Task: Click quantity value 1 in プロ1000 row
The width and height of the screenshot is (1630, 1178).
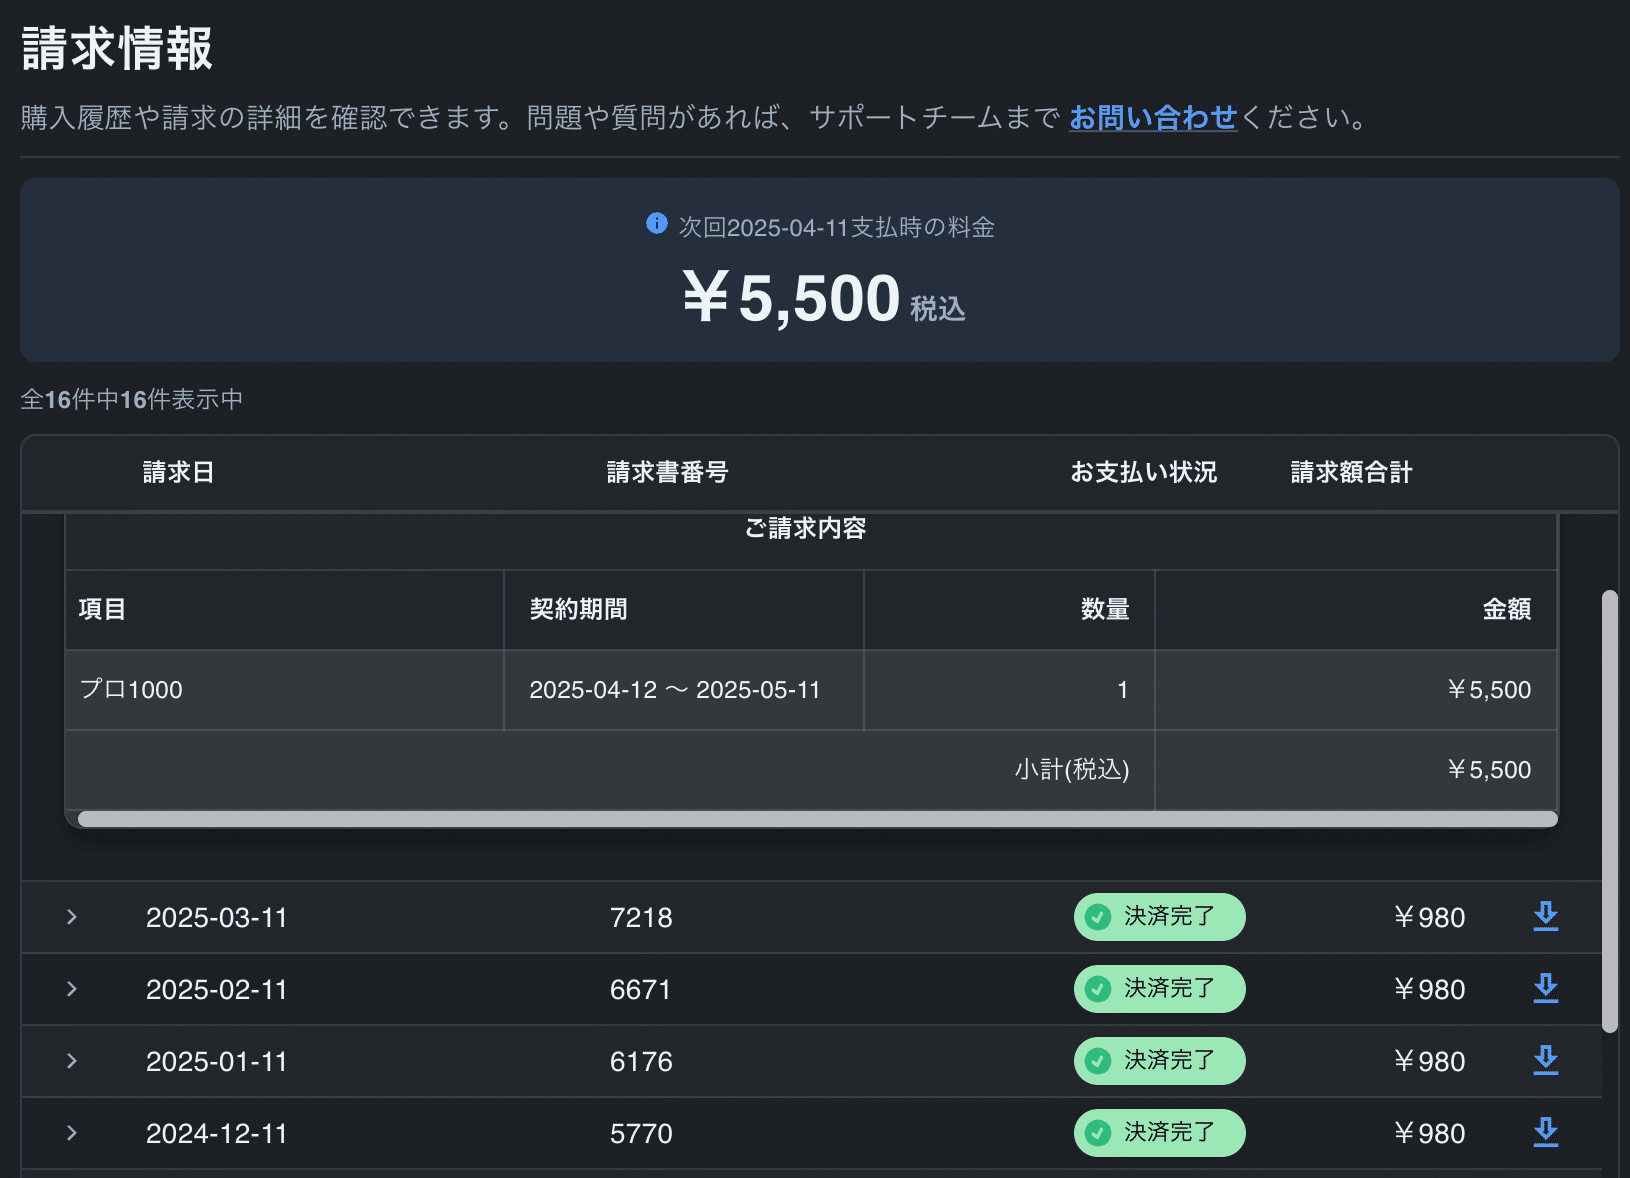Action: [1122, 690]
